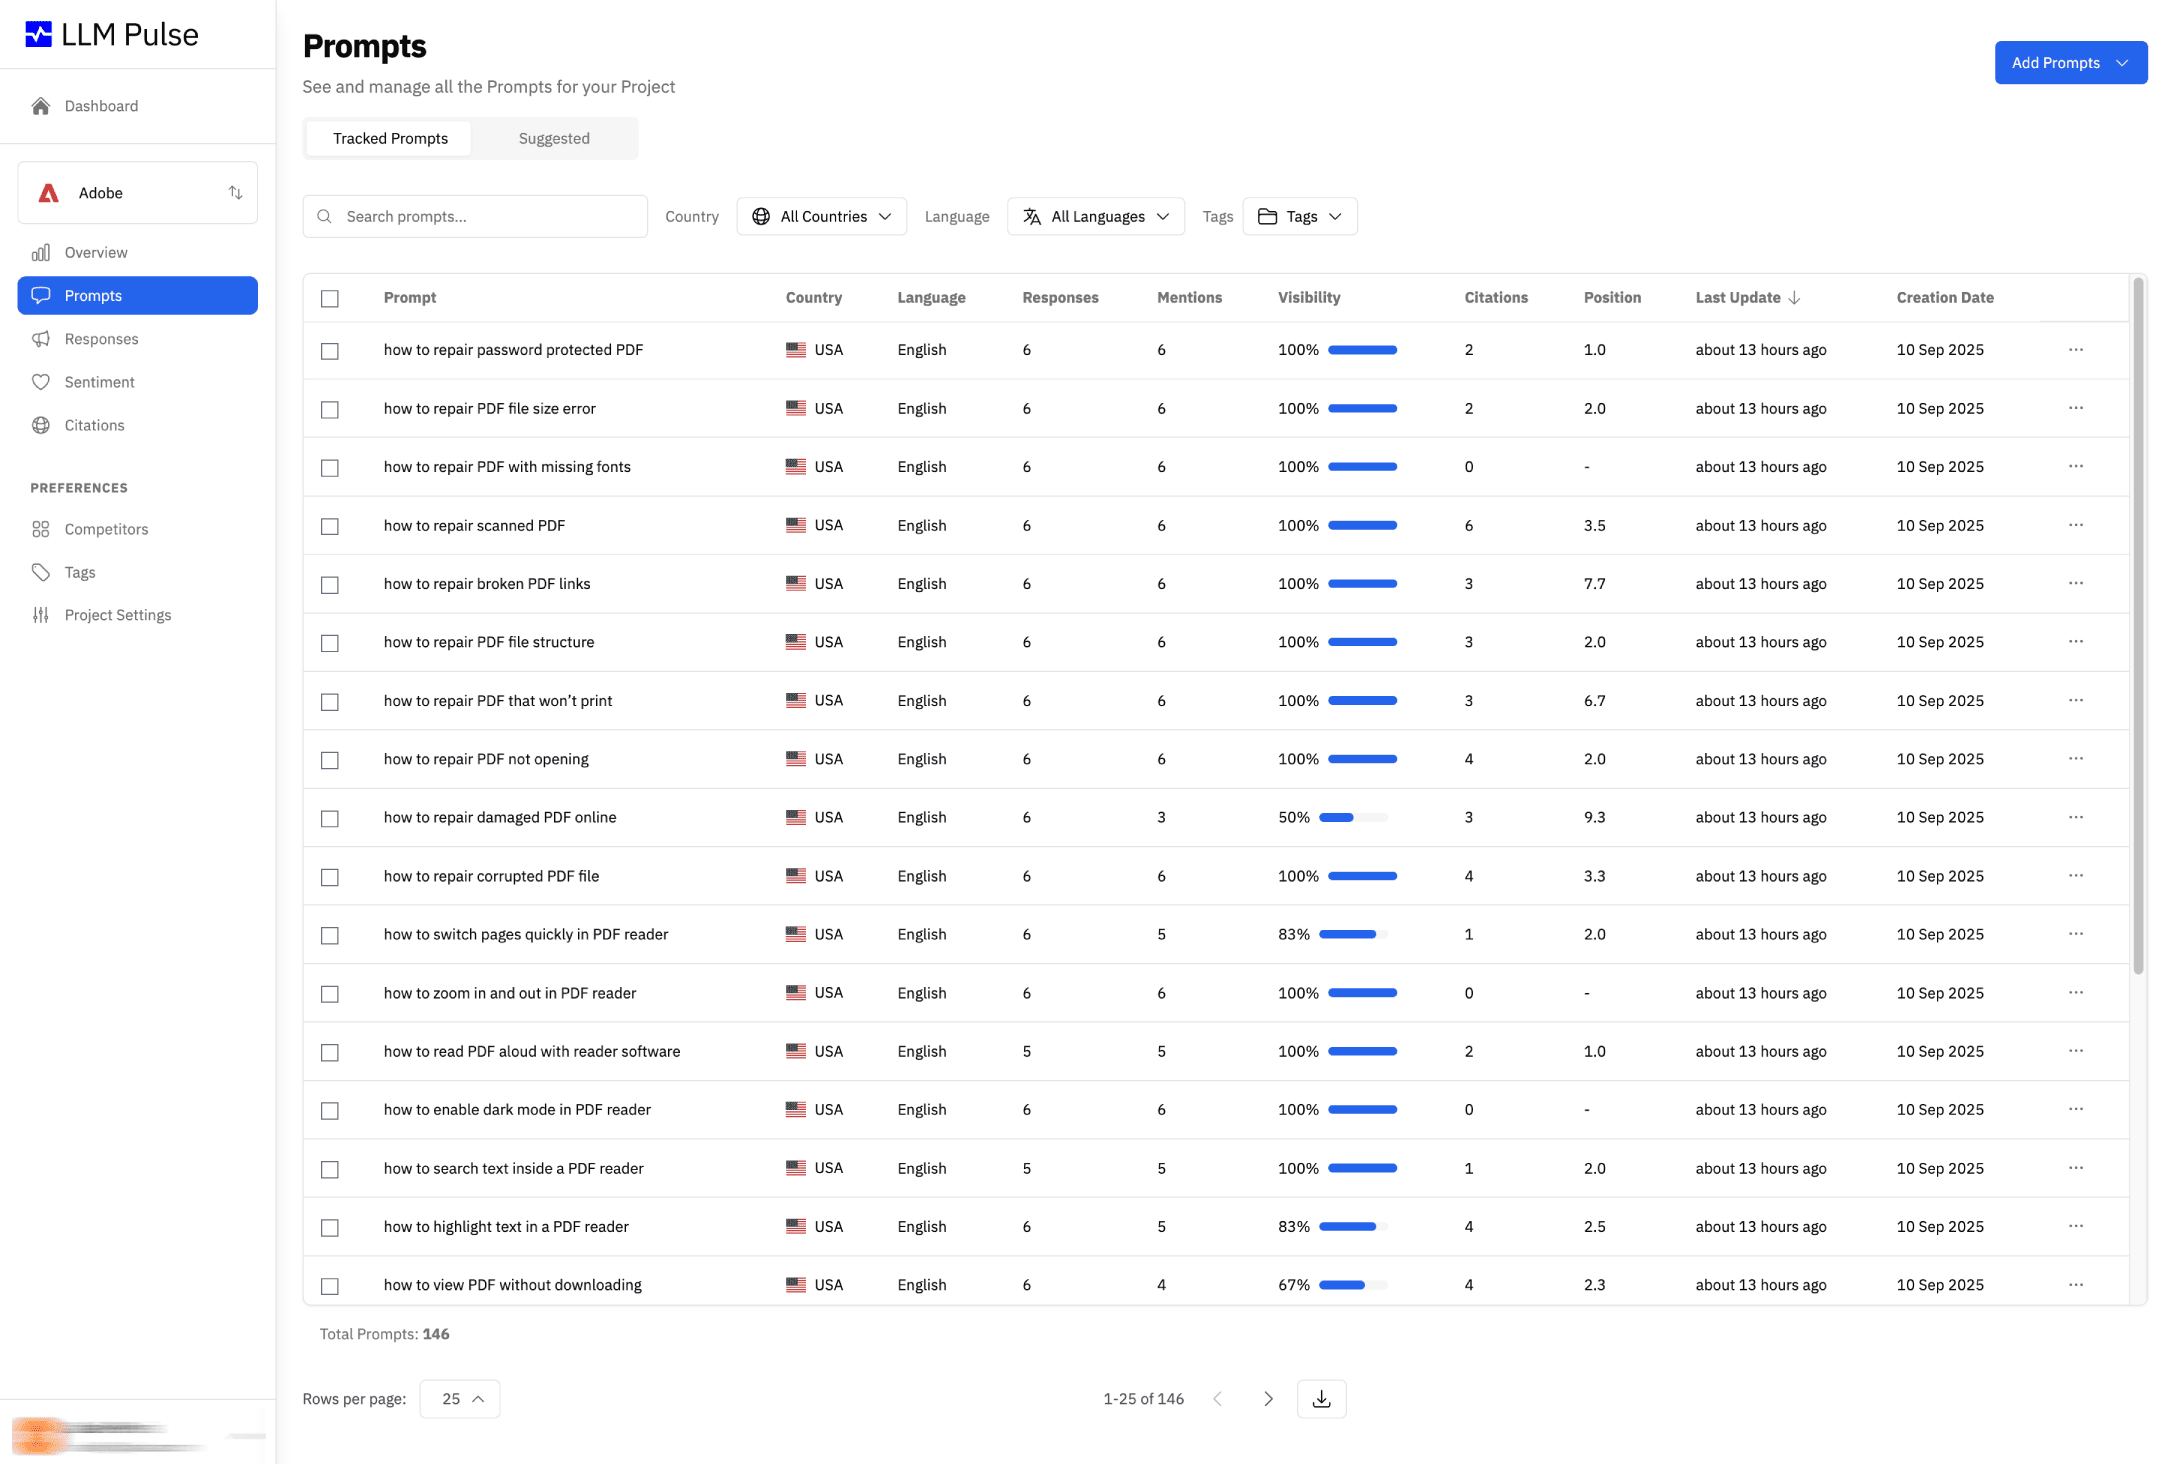Sort by Last Update arrow
This screenshot has width=2174, height=1464.
(1794, 298)
